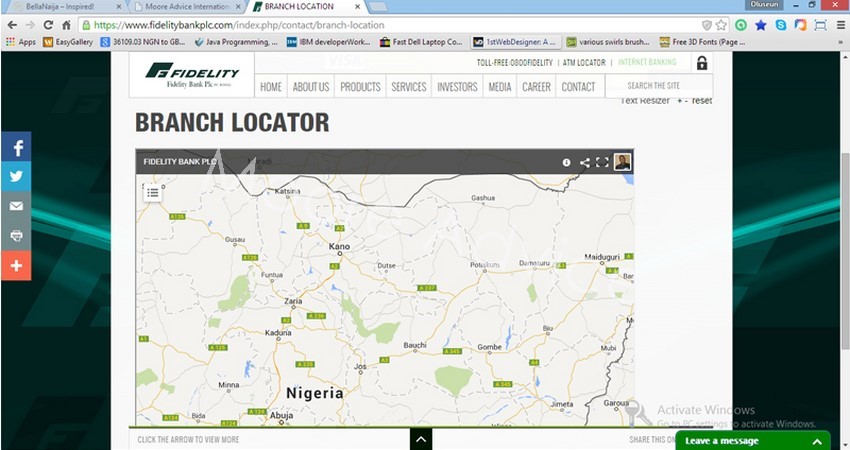Click the screen capture extension icon
Screen dimensions: 850x450
click(x=820, y=25)
